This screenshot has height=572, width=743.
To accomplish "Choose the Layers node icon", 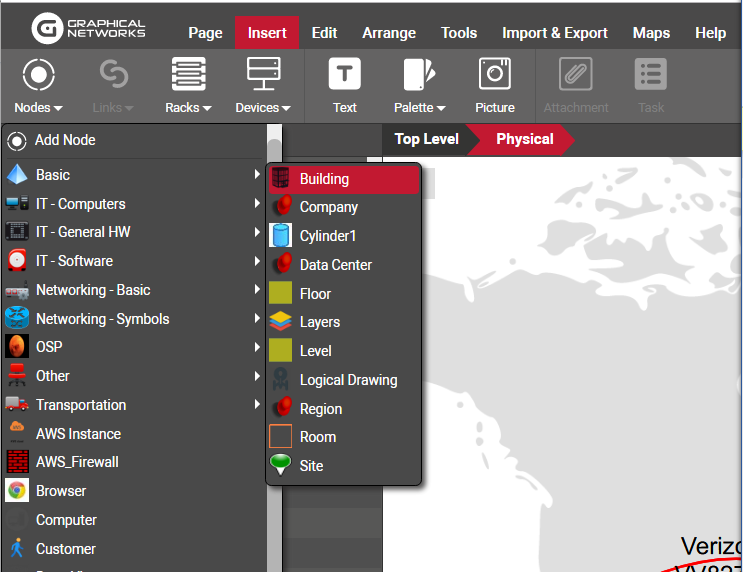I will pyautogui.click(x=281, y=322).
